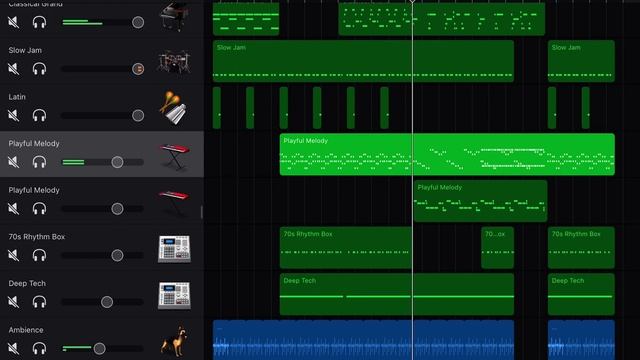Select the second blue Ambience region
This screenshot has width=640, height=360.
coord(581,340)
